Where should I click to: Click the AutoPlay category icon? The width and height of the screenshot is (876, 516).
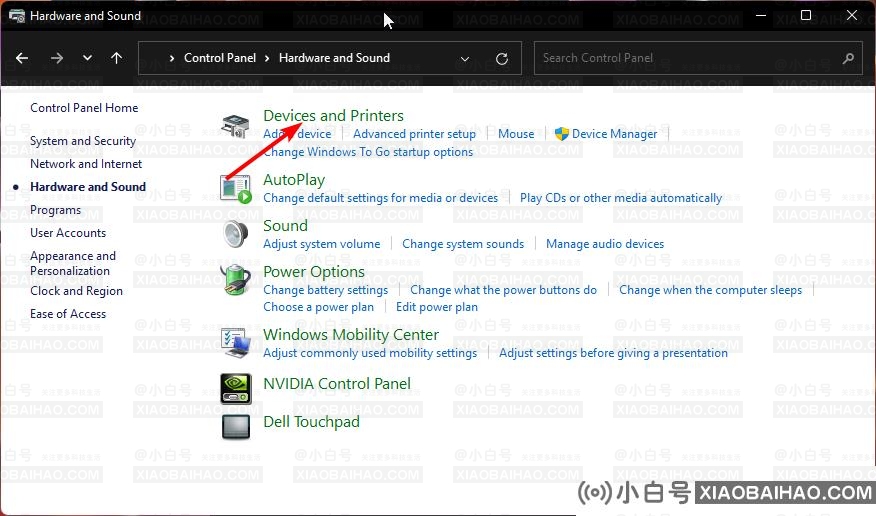(235, 189)
